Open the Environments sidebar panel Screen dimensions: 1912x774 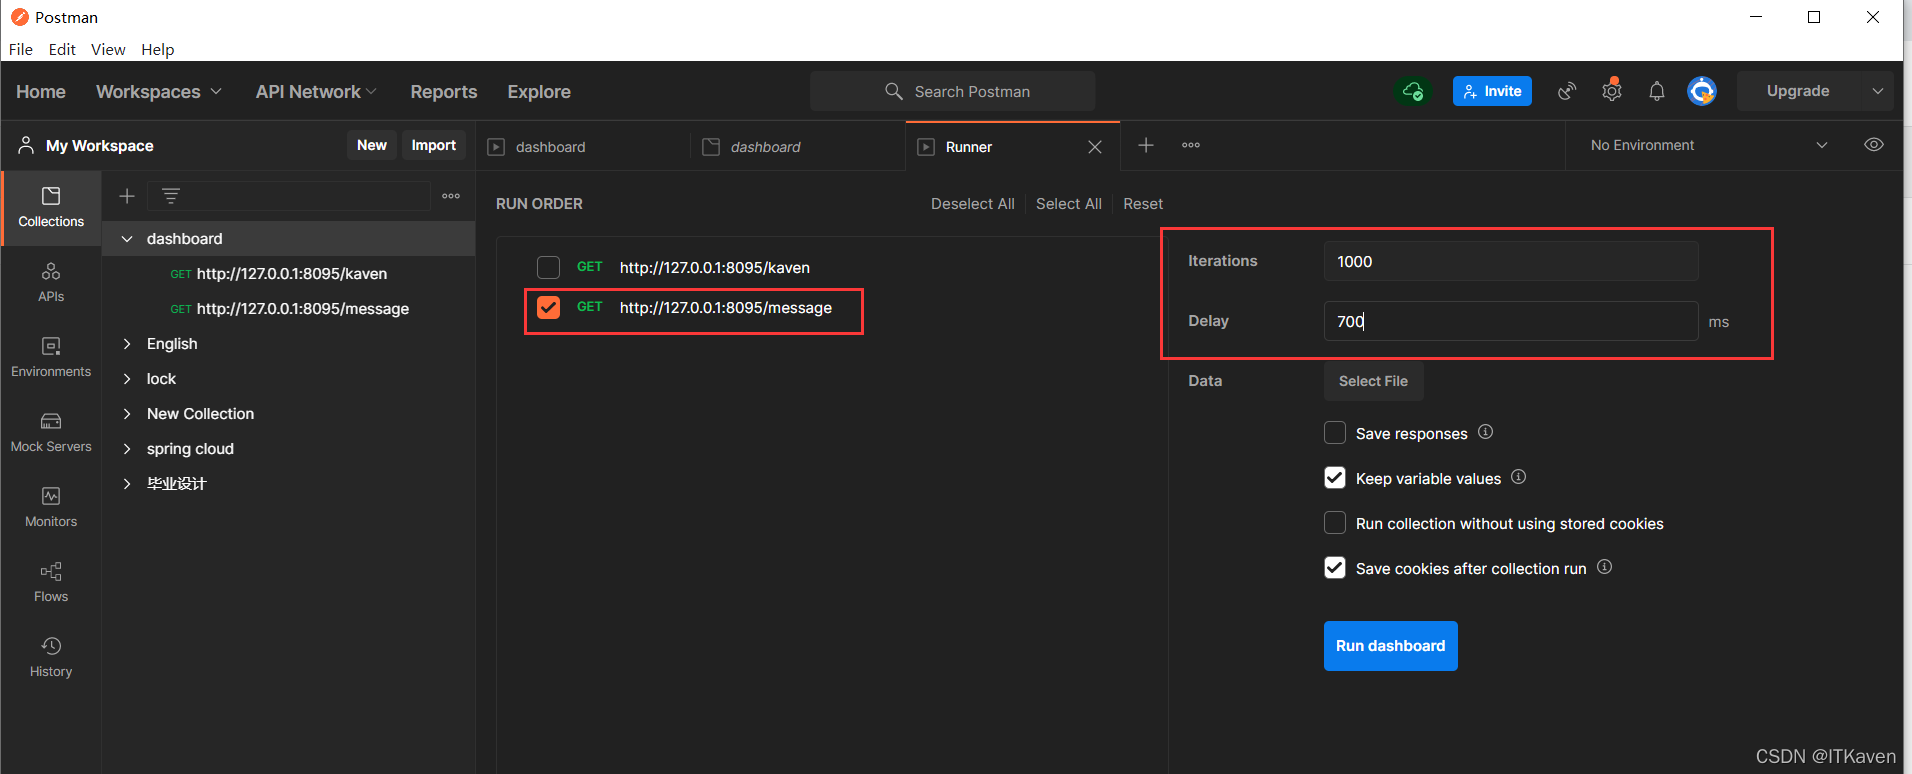51,357
